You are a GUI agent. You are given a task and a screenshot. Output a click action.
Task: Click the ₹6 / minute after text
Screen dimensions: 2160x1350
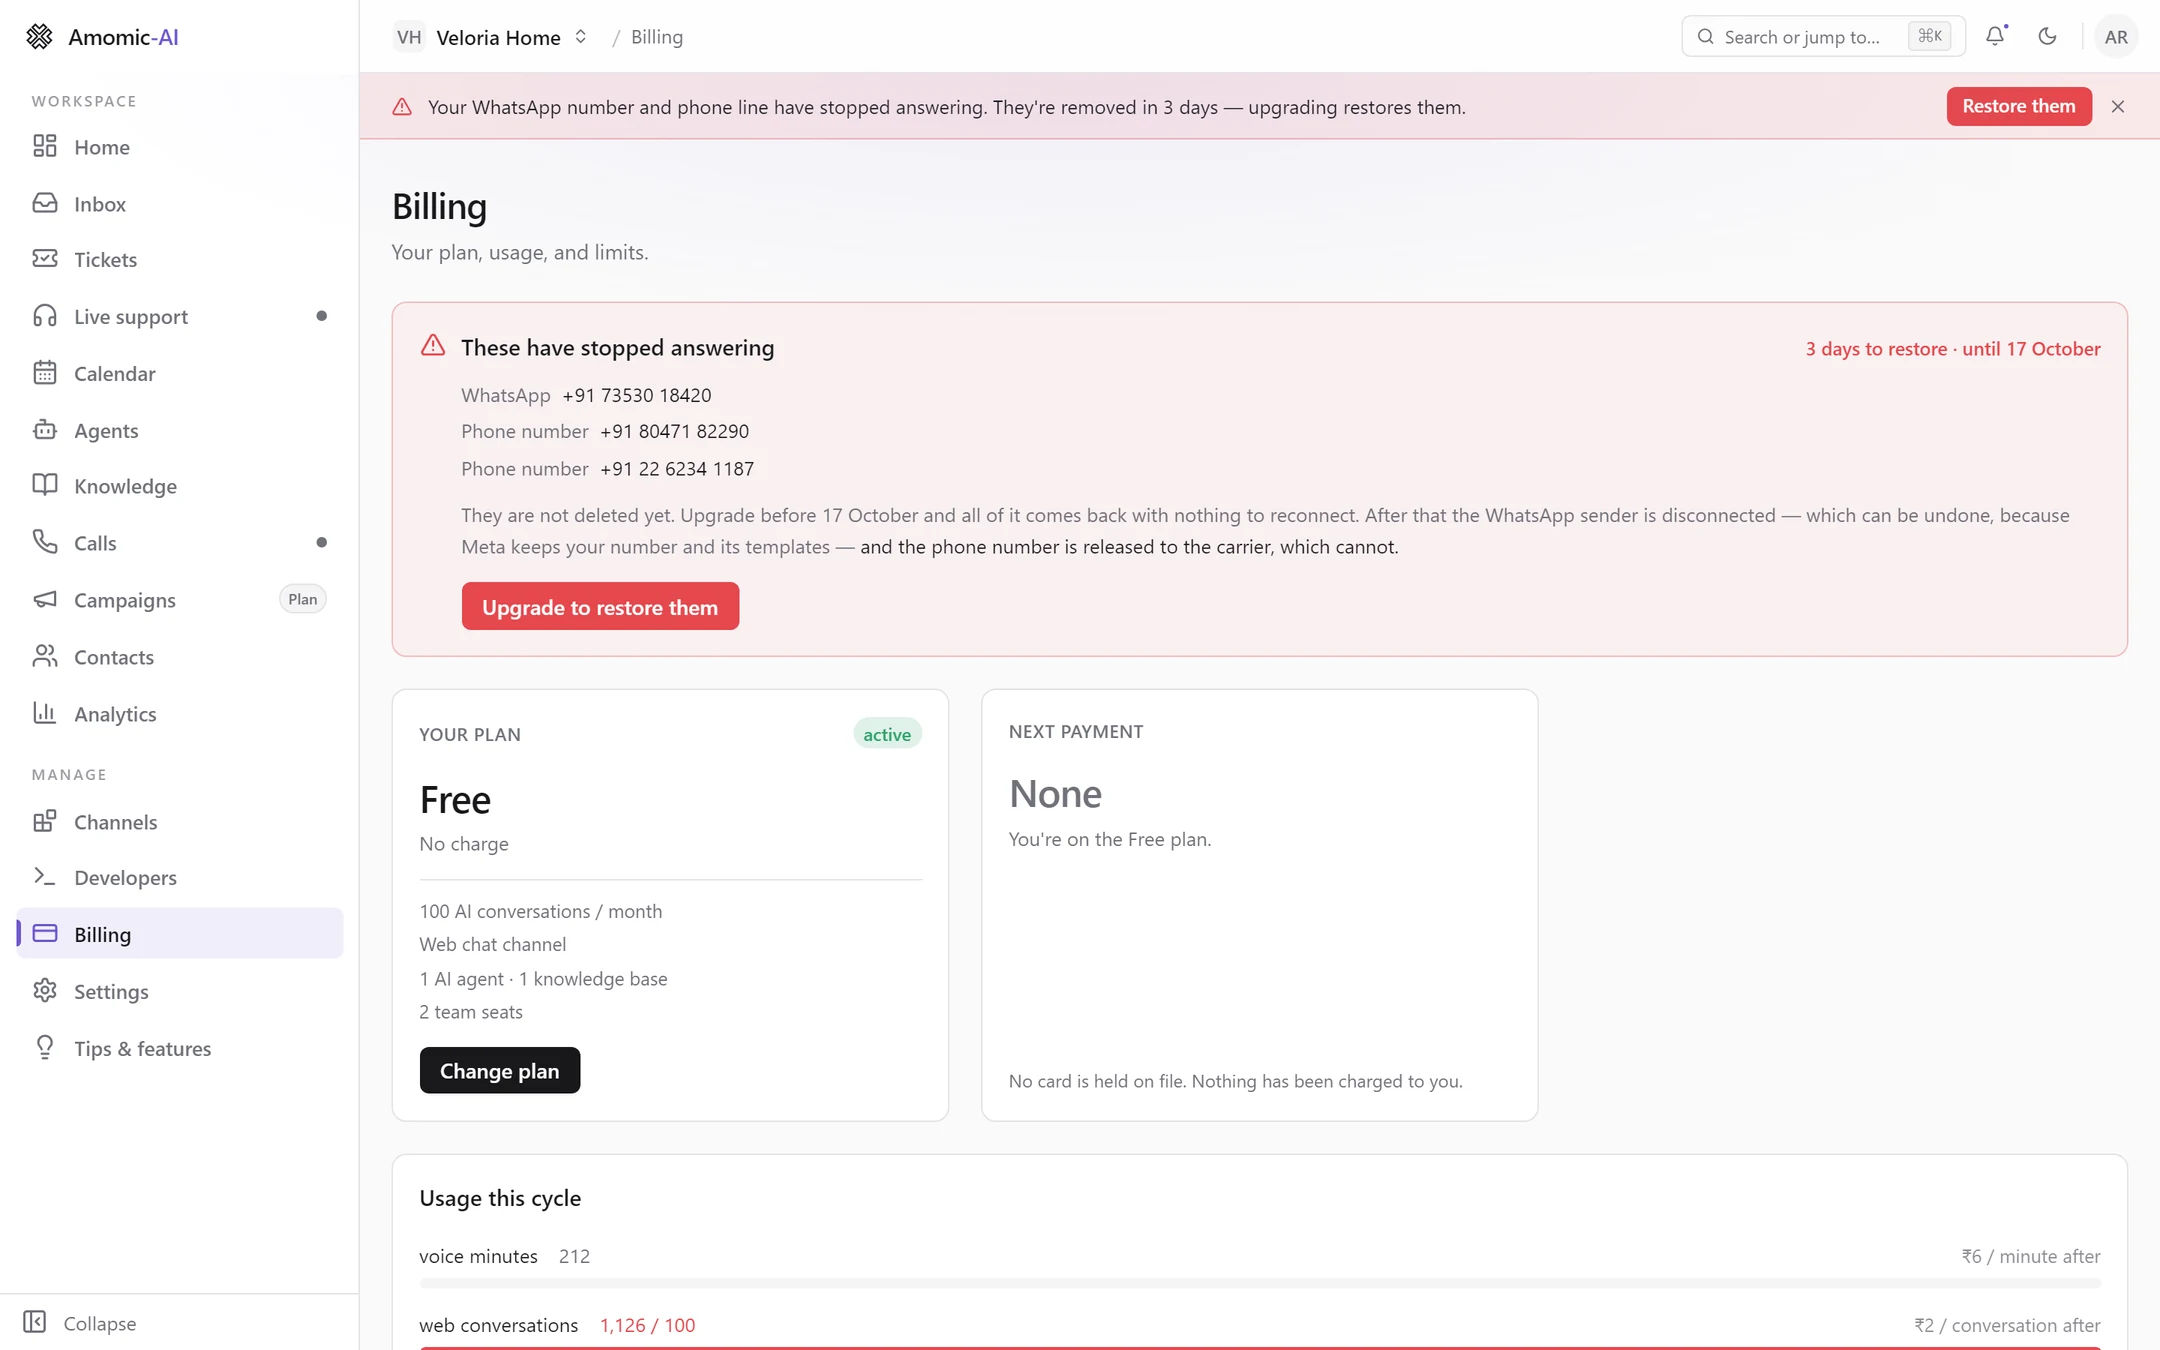(x=2031, y=1256)
